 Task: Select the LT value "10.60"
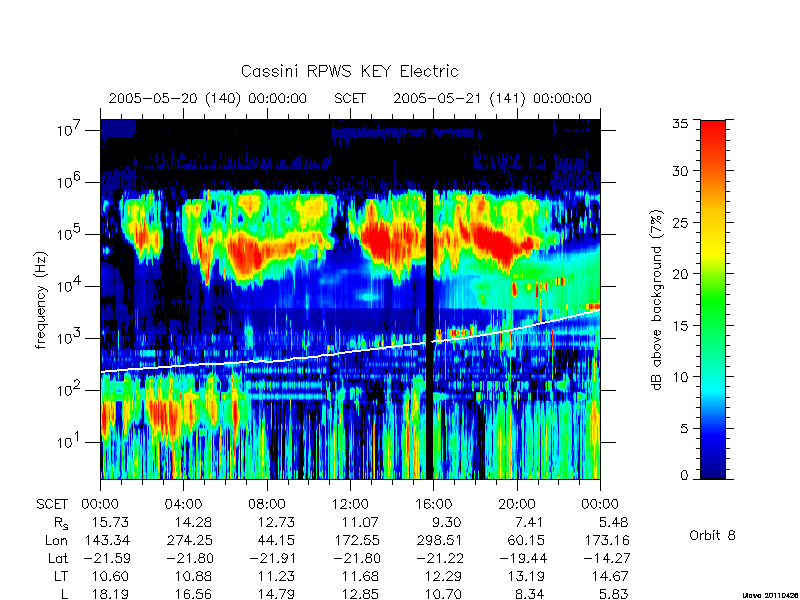110,576
